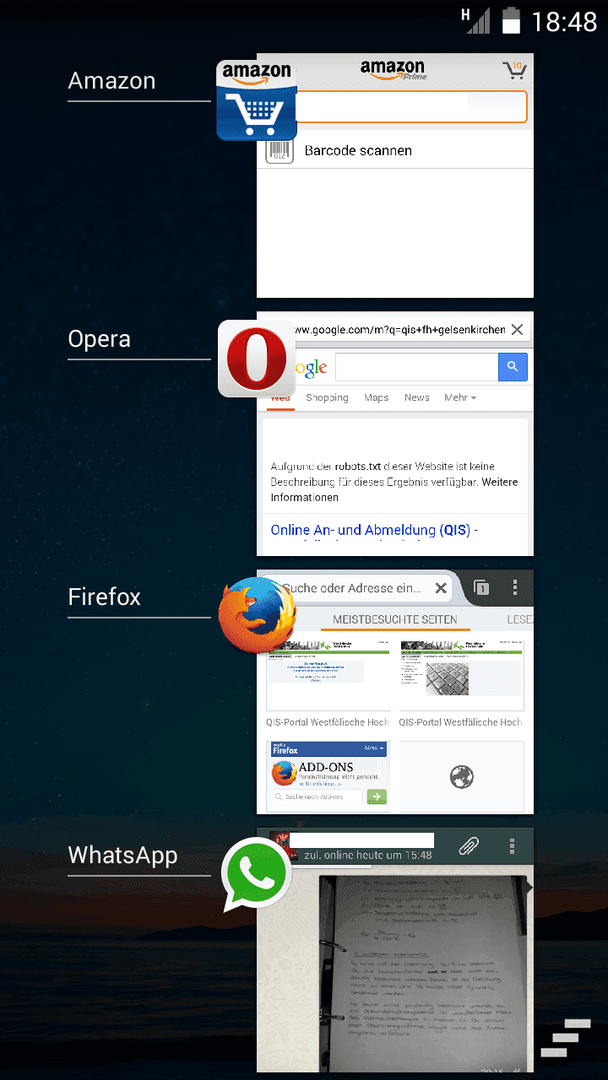Switch to Google Shopping tab

[327, 397]
